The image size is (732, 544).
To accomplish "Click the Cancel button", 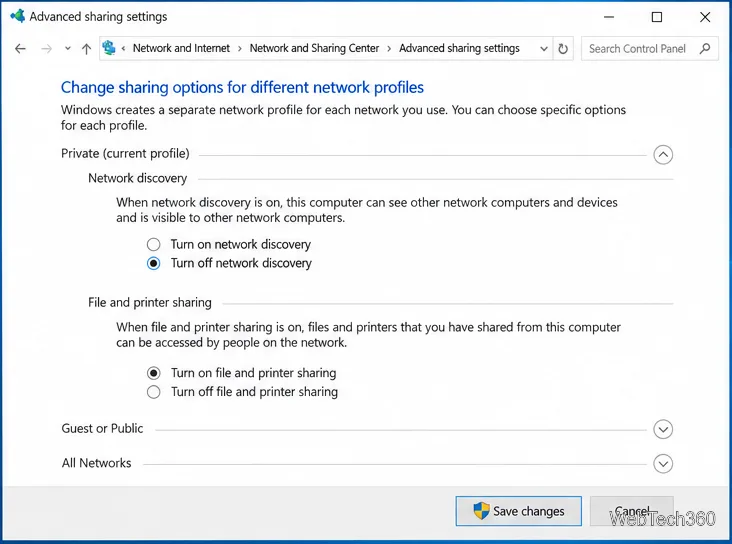I will [632, 511].
